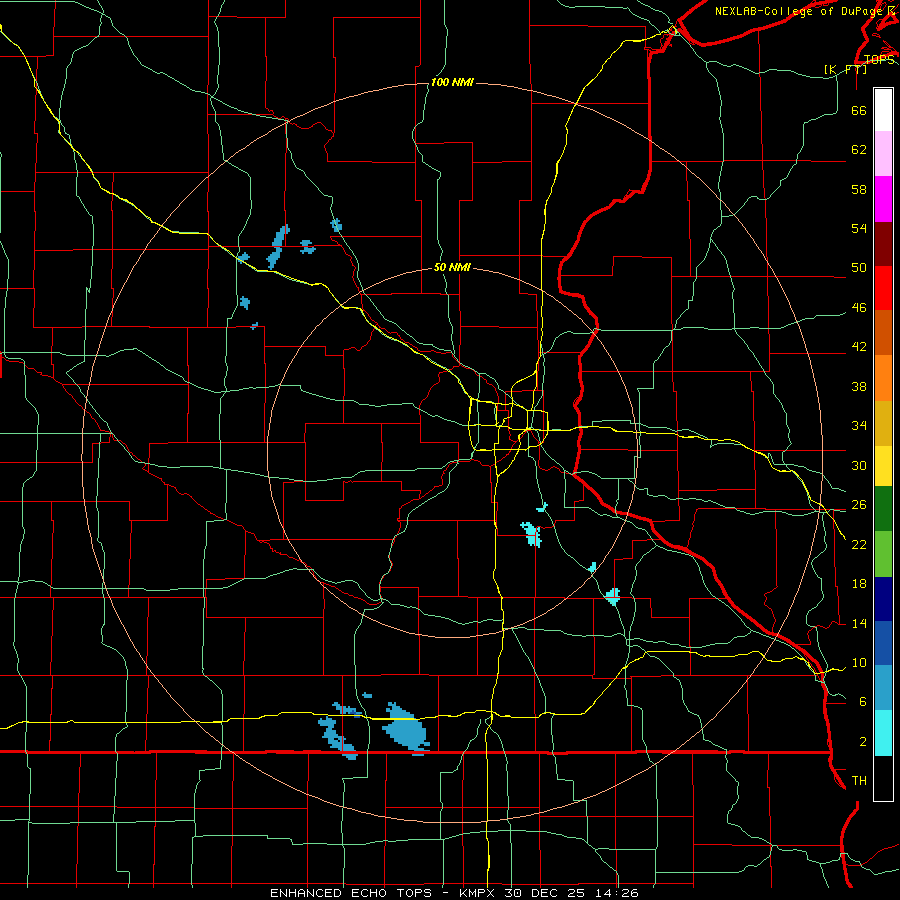Click the legend value 14

click(859, 624)
